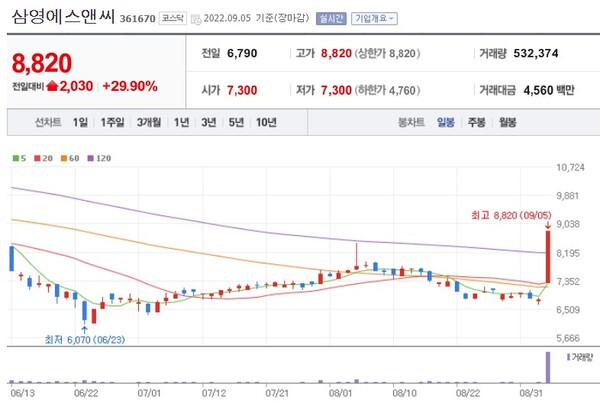Switch to the 주봉 candlestick chart
This screenshot has width=600, height=413.
tap(476, 122)
